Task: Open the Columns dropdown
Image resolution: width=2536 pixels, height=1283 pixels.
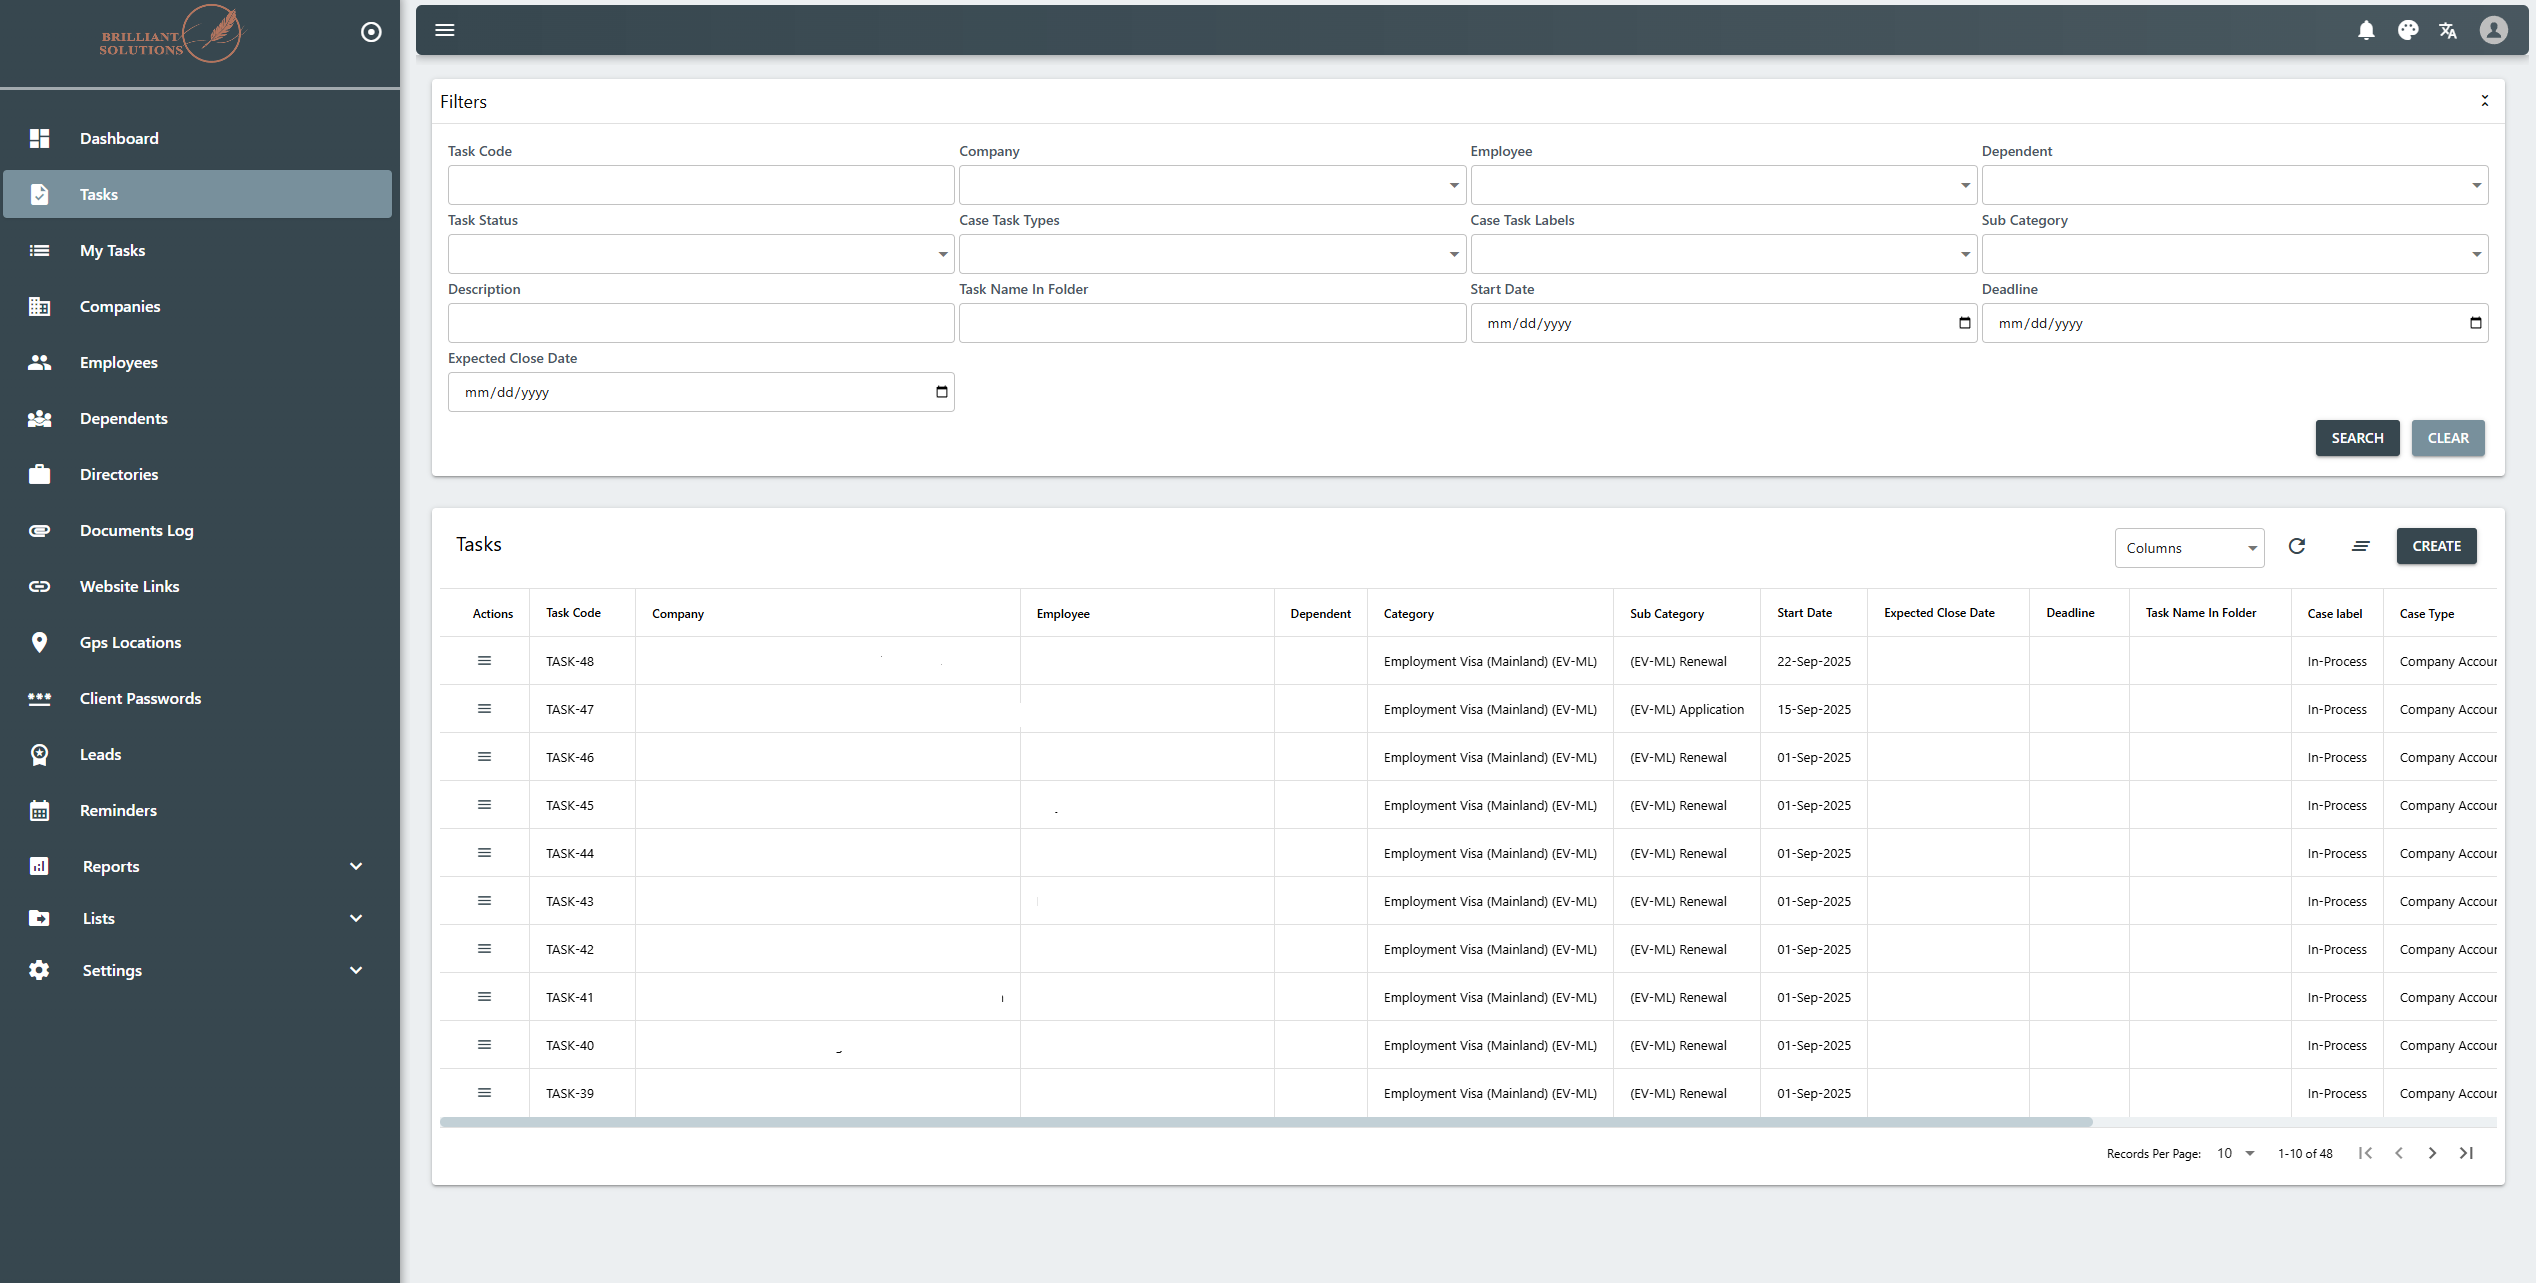Action: [2189, 548]
